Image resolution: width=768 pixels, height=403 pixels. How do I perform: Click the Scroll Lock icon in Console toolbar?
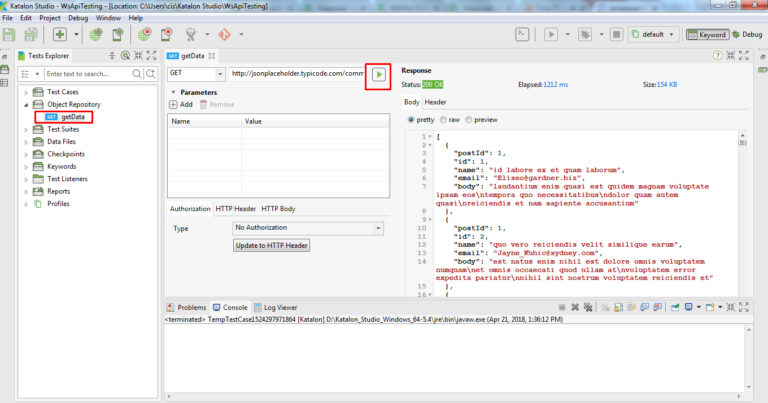(x=619, y=307)
